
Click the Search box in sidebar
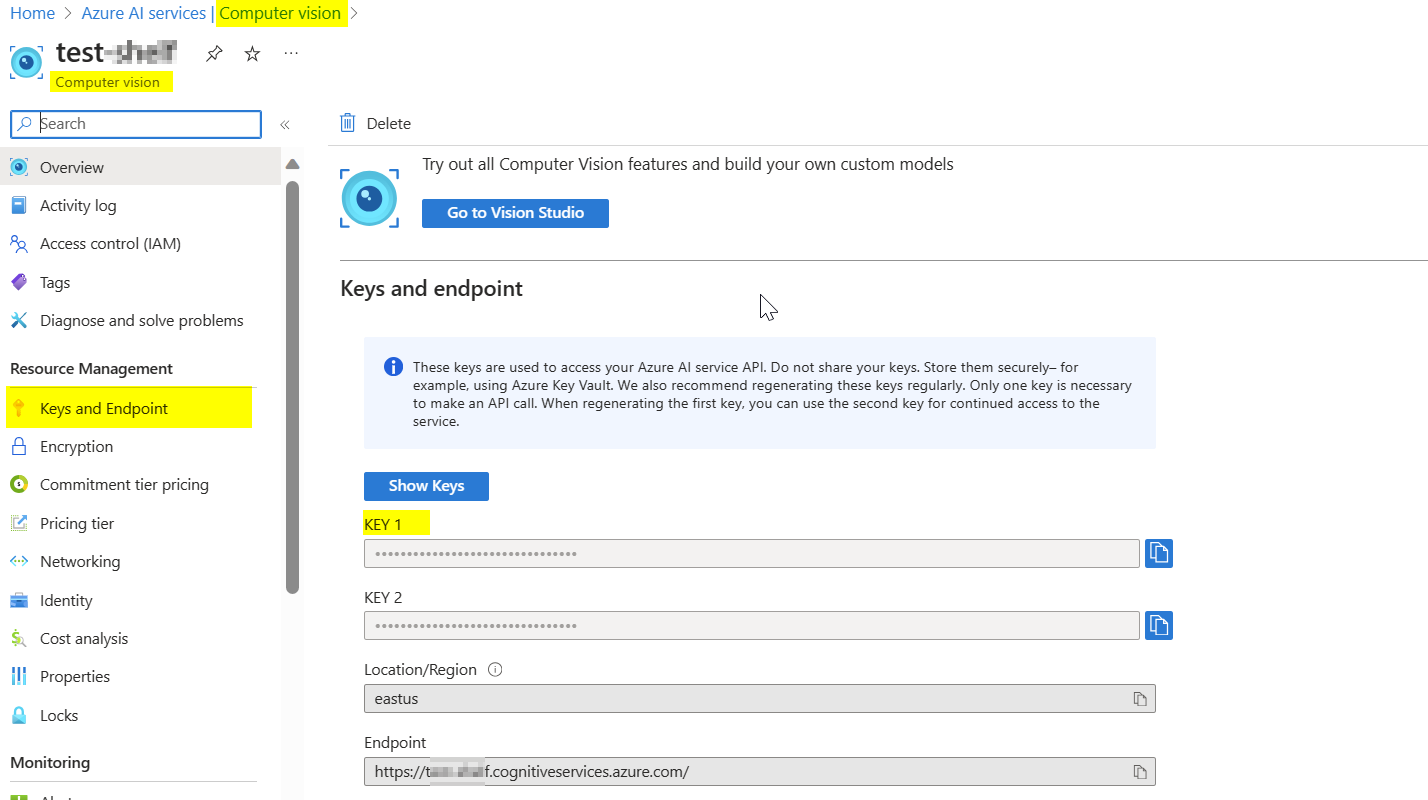click(x=136, y=124)
